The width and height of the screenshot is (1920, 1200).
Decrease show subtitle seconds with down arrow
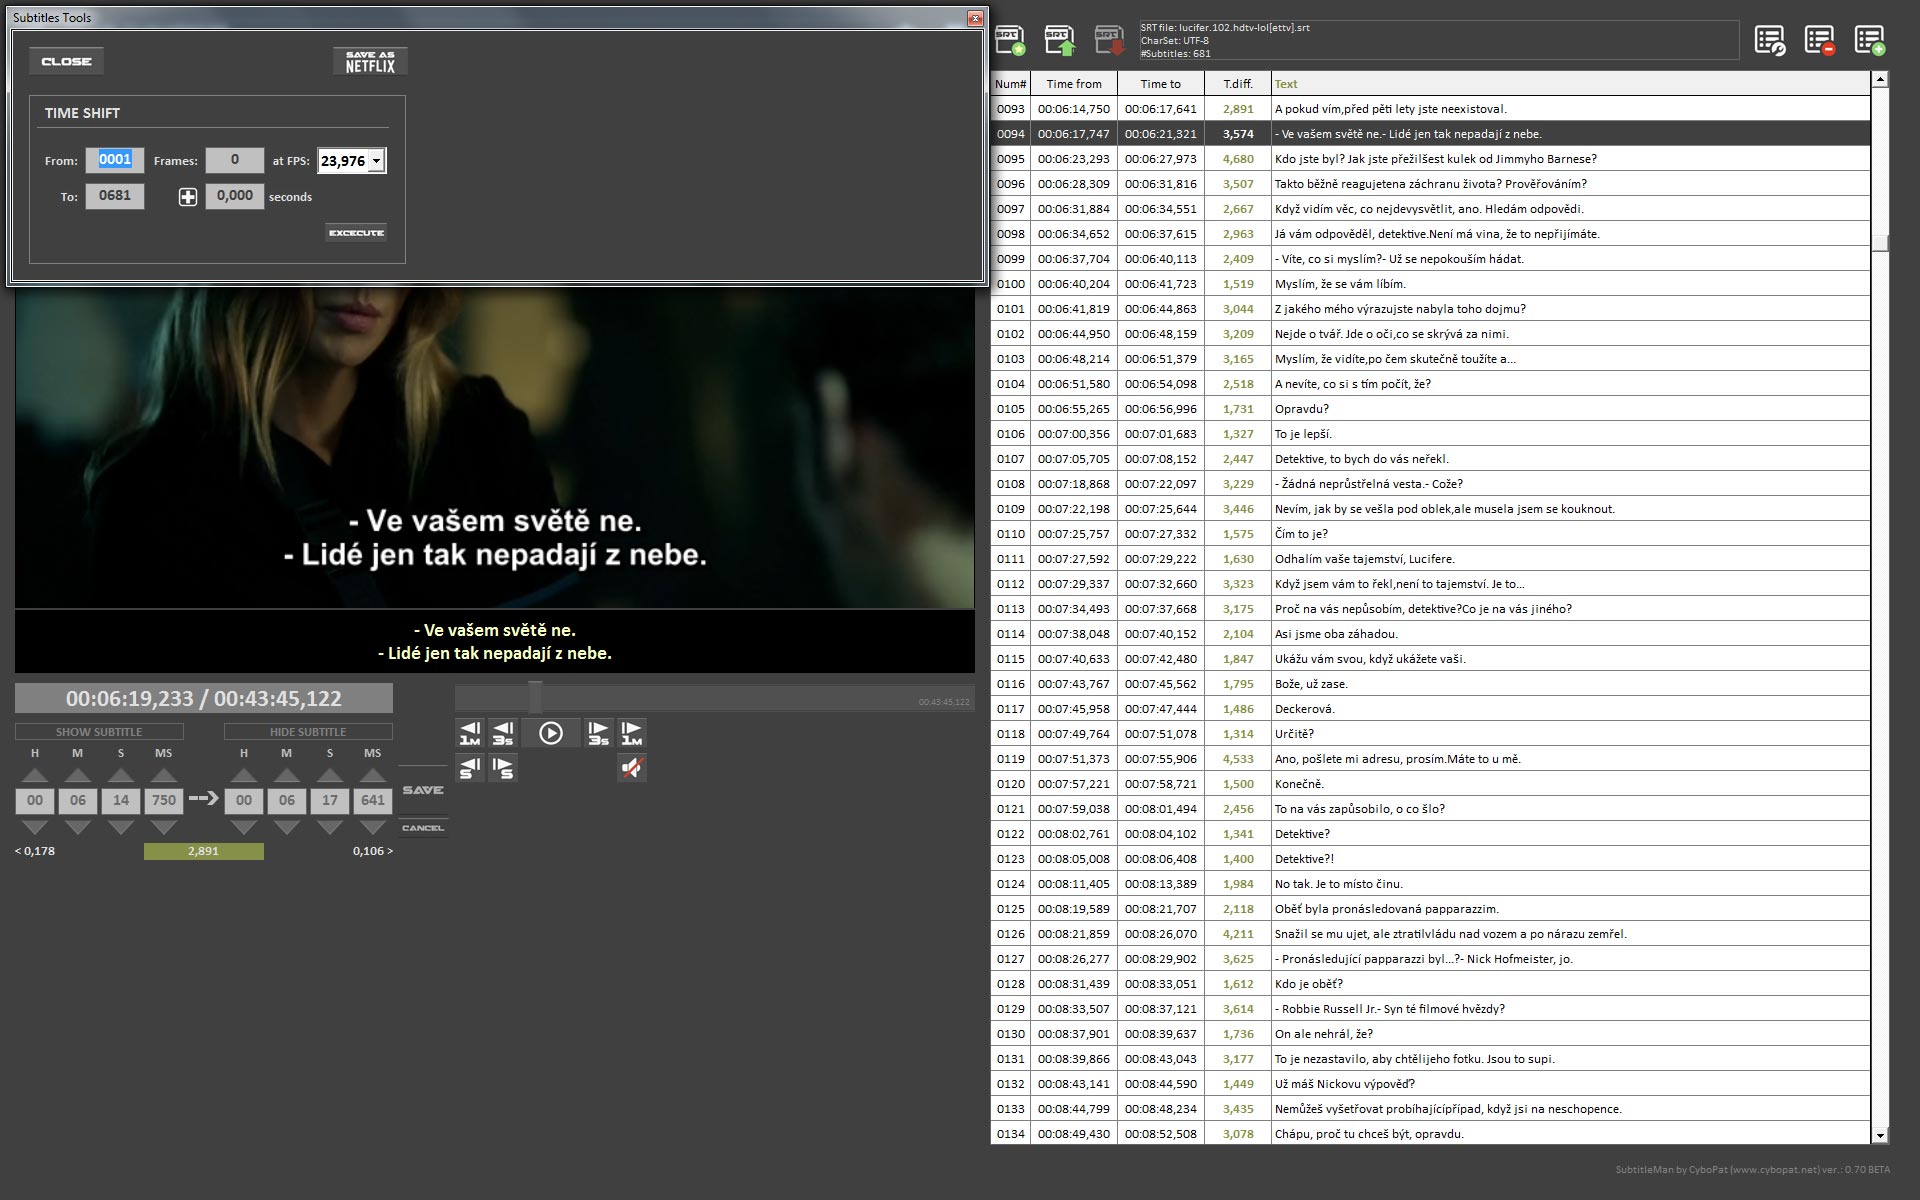121,827
